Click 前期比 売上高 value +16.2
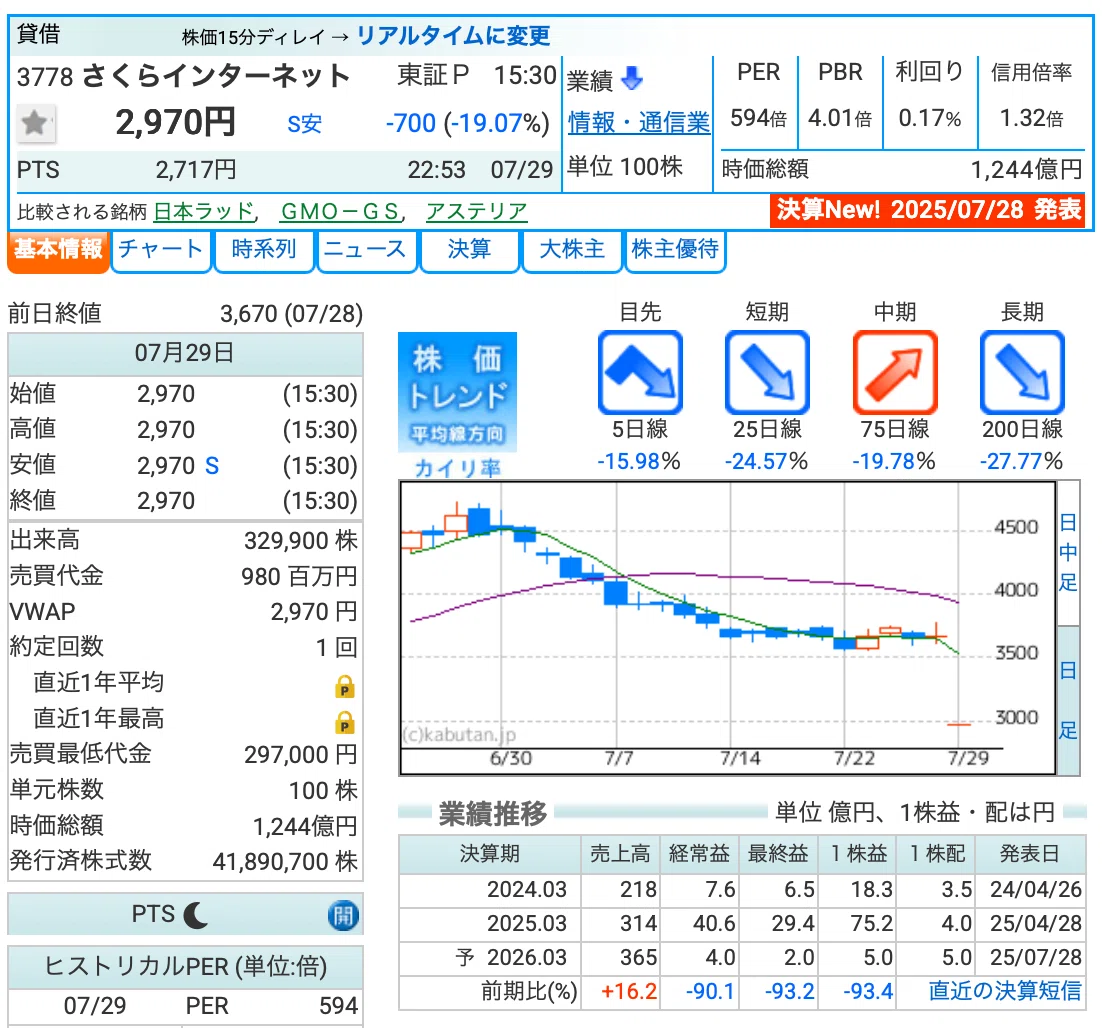The image size is (1102, 1028). [629, 991]
